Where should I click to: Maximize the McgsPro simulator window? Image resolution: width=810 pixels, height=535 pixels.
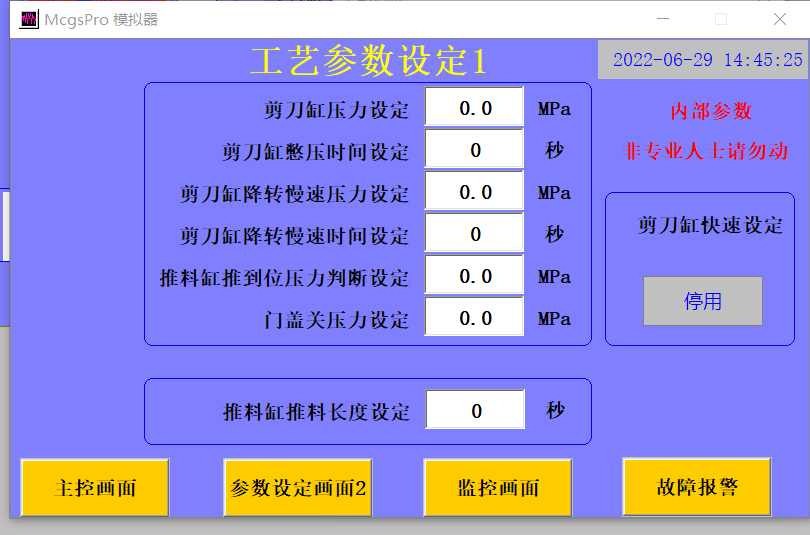click(x=721, y=19)
